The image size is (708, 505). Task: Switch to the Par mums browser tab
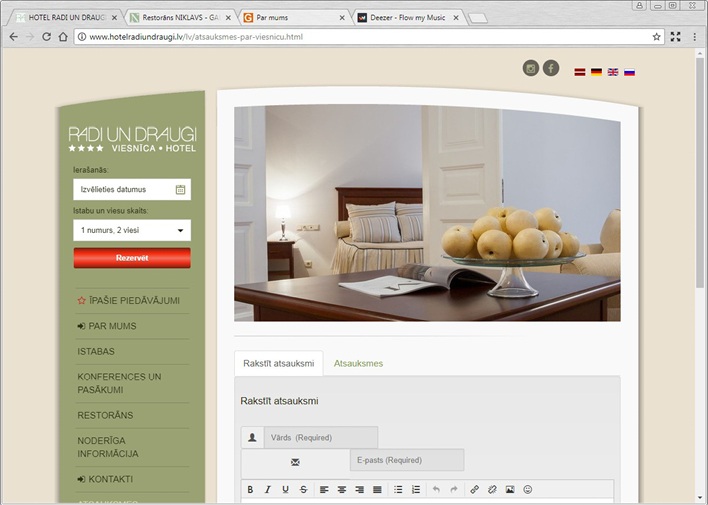click(x=293, y=18)
